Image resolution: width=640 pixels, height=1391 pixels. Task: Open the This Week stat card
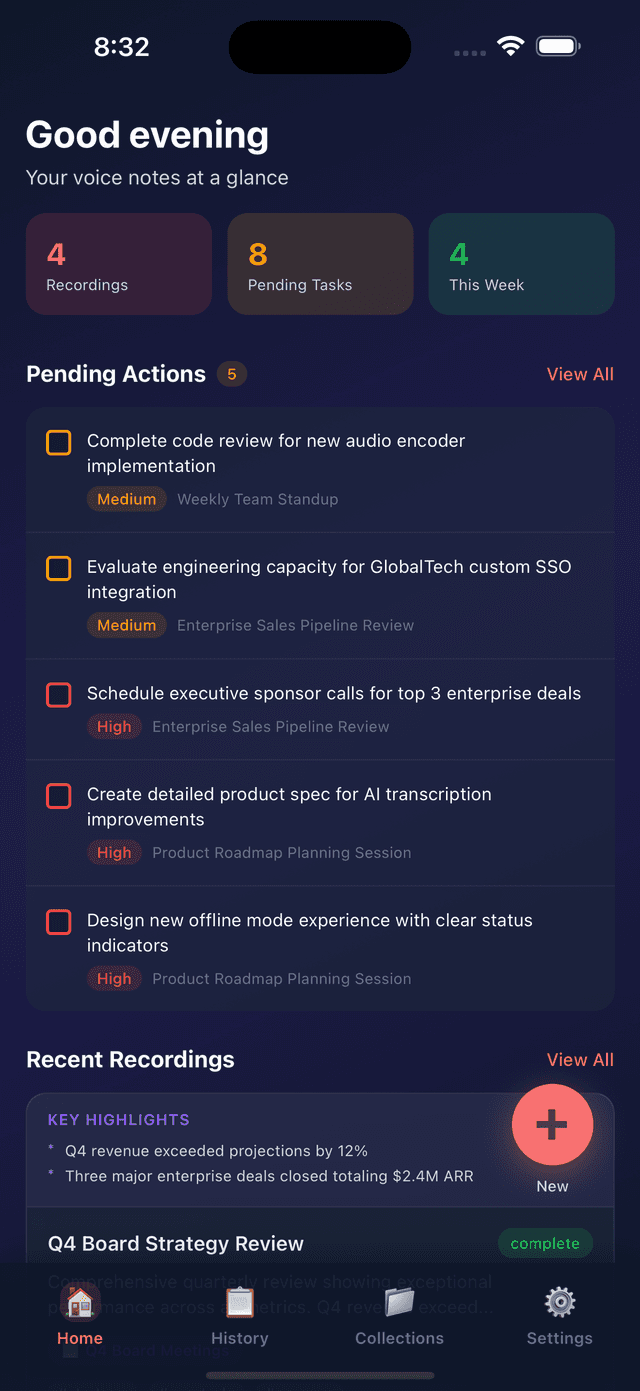click(x=521, y=264)
